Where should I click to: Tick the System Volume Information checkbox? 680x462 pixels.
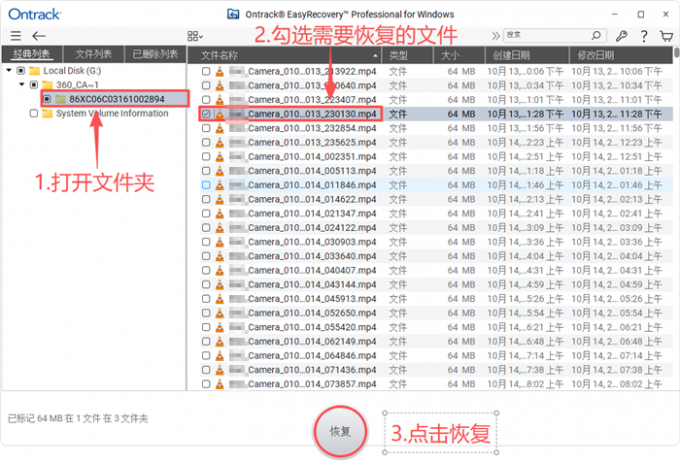tap(34, 114)
